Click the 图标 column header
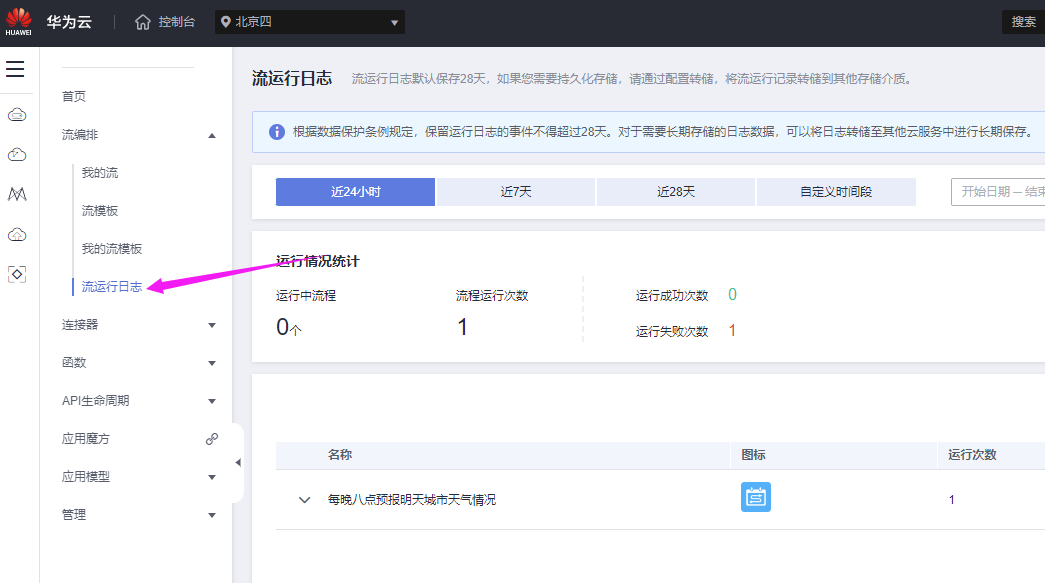Screen dimensions: 1045x583 [753, 454]
